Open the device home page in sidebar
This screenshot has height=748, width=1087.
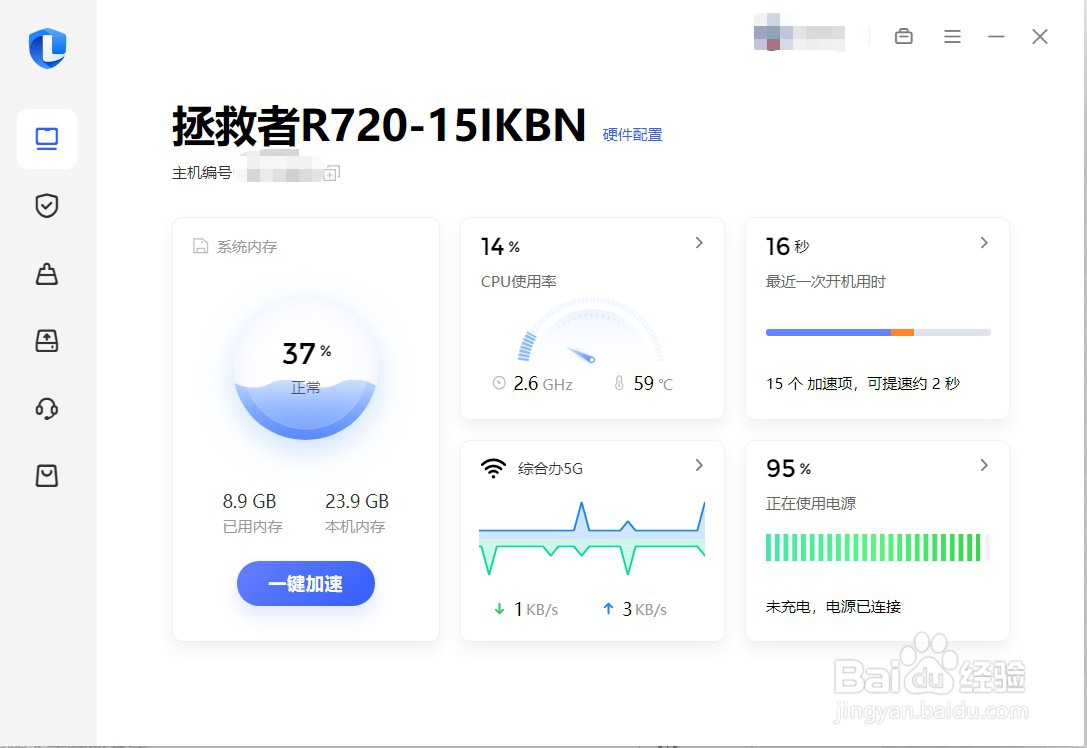tap(46, 138)
